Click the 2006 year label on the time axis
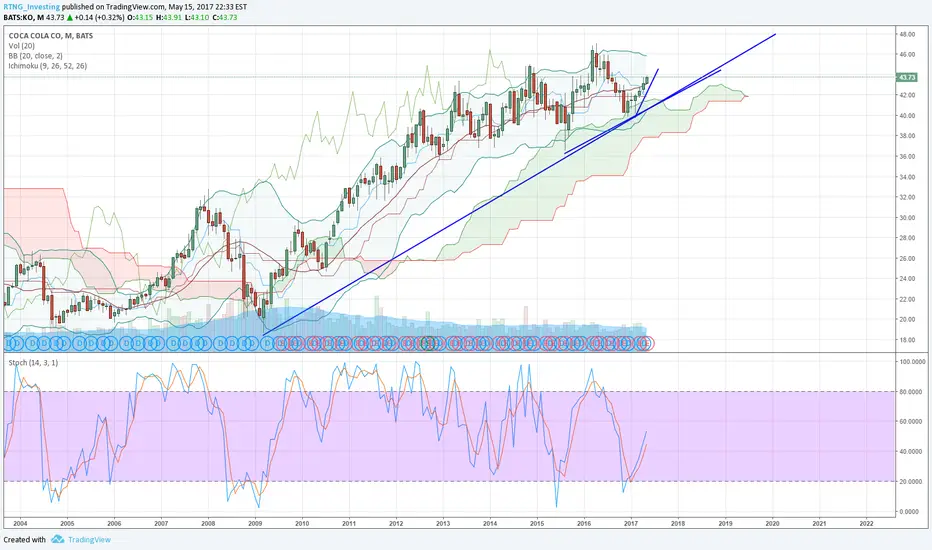Viewport: 932px width, 550px height. pos(114,524)
